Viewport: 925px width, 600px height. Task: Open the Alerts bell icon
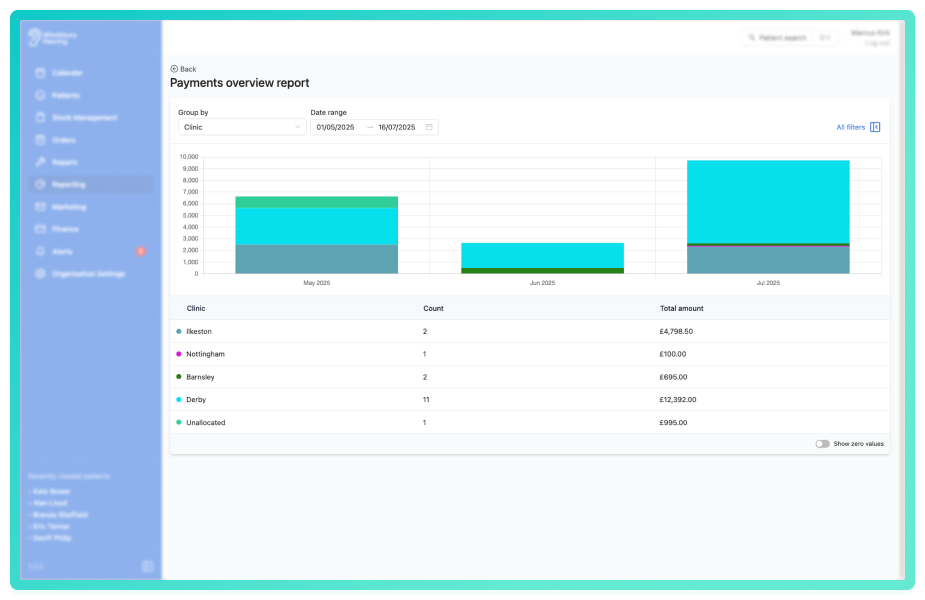tap(40, 251)
